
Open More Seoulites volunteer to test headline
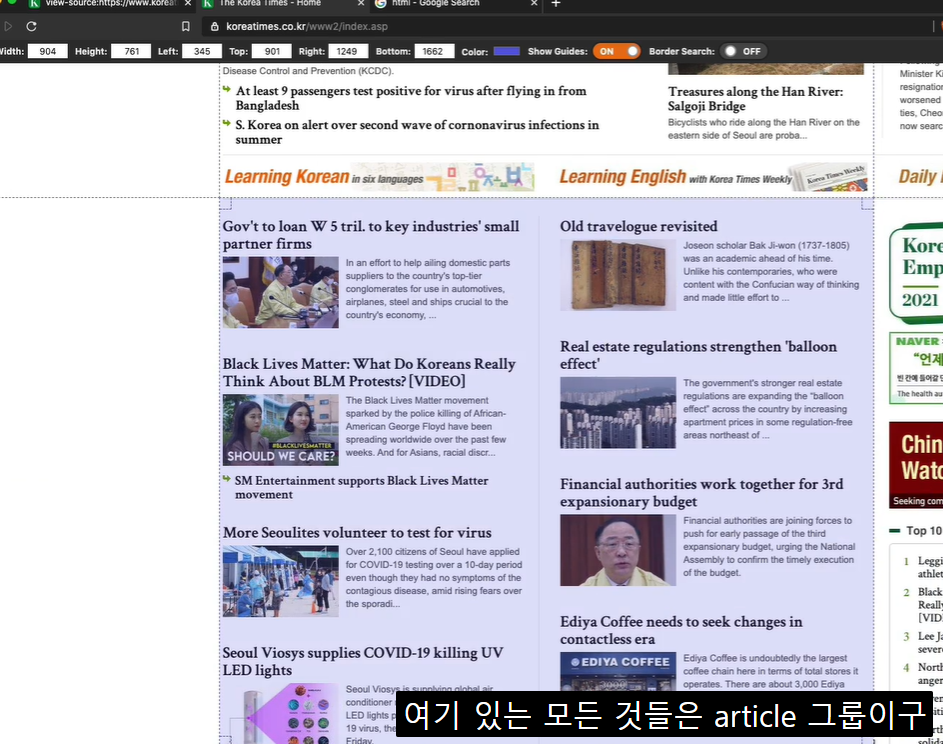pos(357,532)
